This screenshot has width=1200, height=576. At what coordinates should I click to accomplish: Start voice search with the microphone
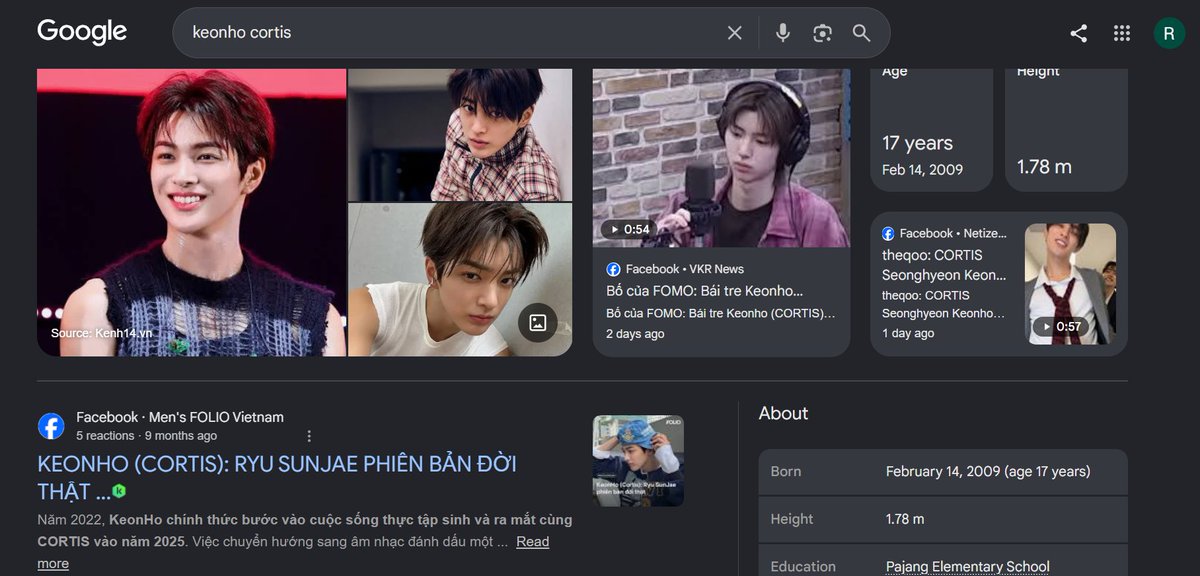(783, 33)
